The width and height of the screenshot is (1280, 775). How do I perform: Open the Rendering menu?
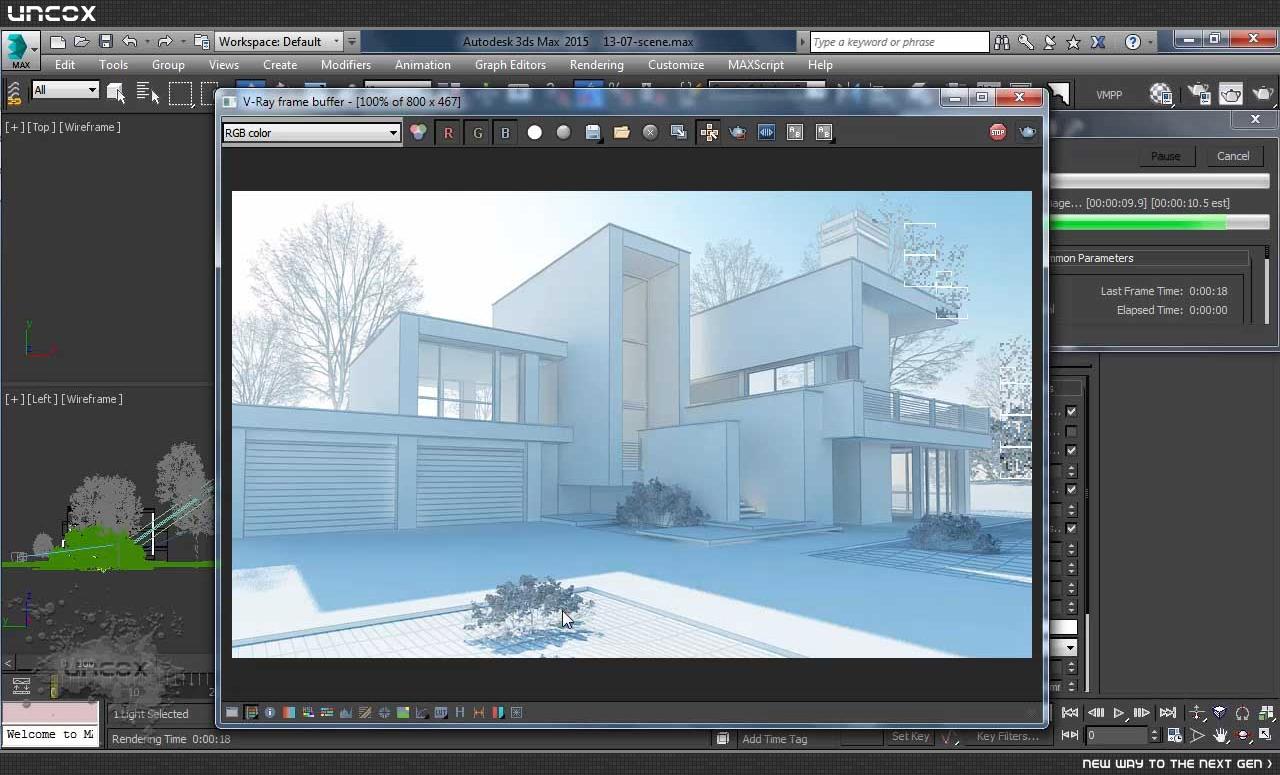pyautogui.click(x=597, y=65)
